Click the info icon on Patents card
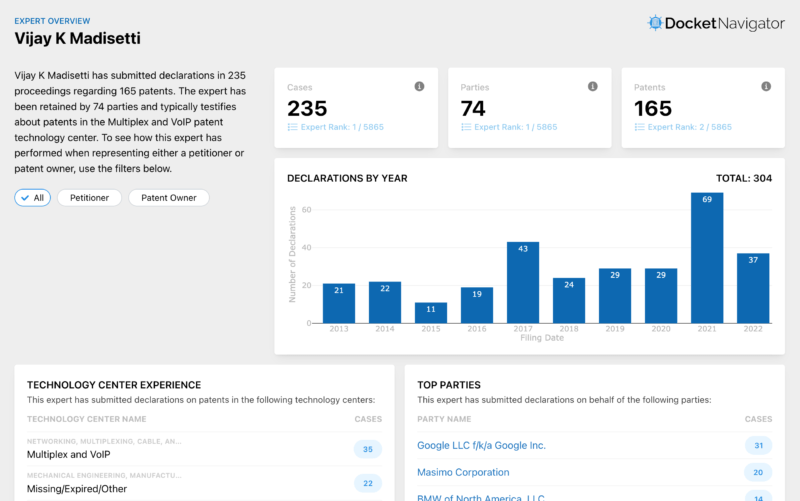Viewport: 800px width, 501px height. (x=767, y=87)
